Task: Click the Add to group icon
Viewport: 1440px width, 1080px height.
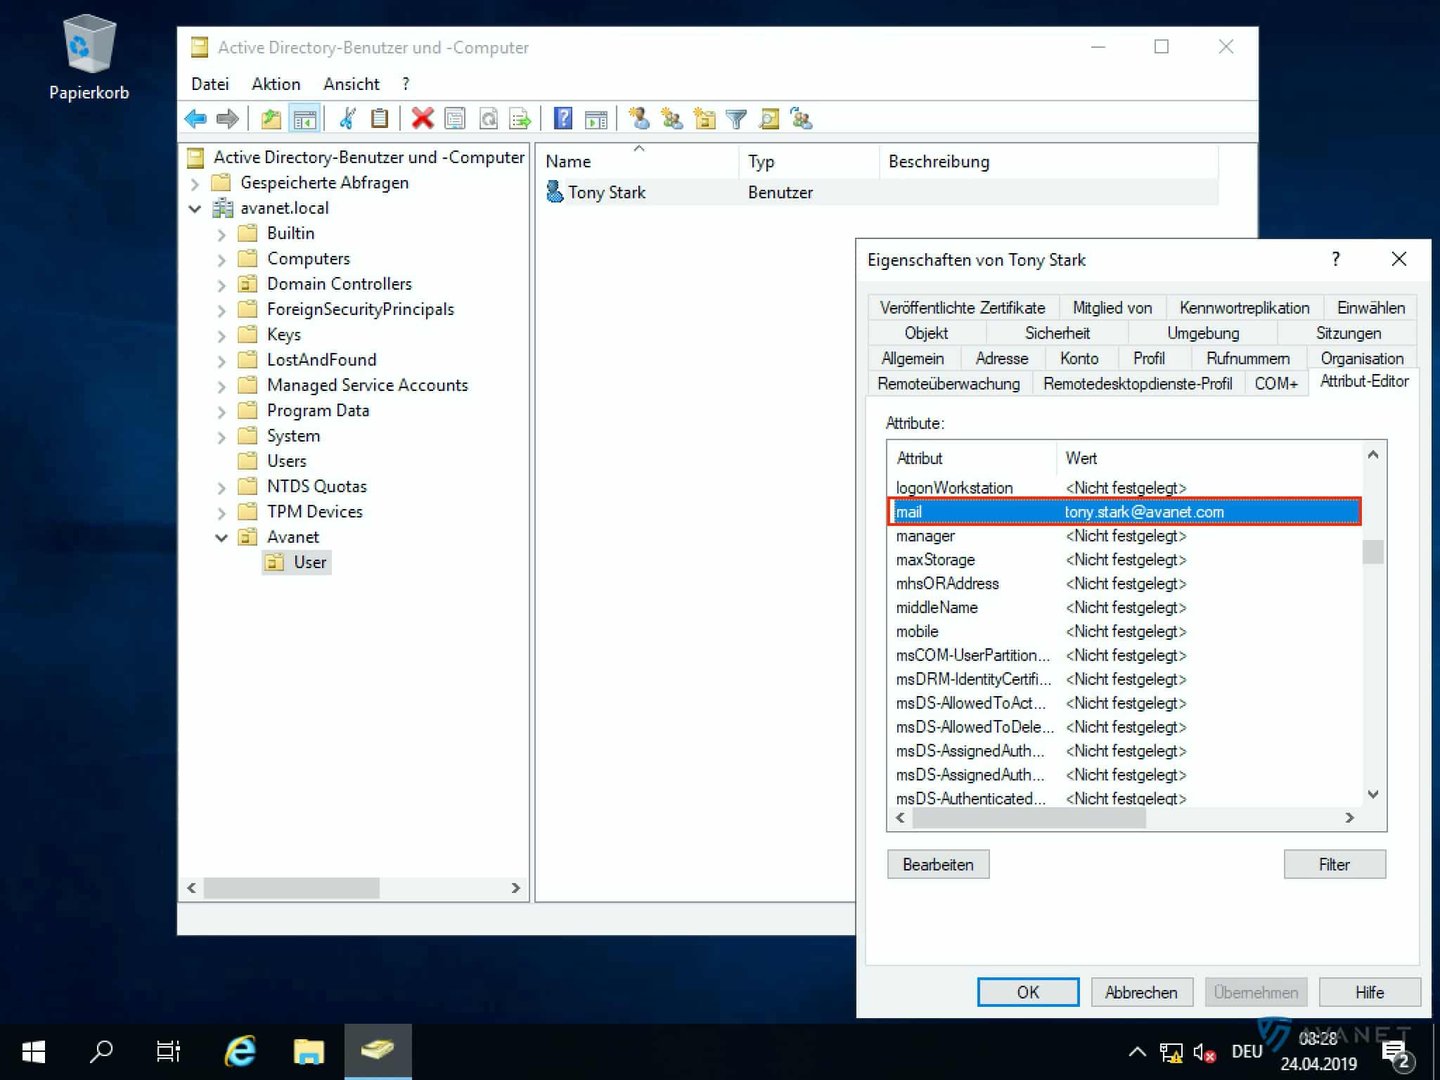Action: [801, 119]
